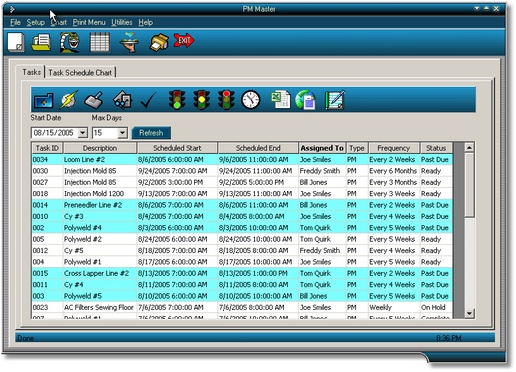Open the yellow folder with papers icon
Screen dimensions: 516x372
pos(41,42)
